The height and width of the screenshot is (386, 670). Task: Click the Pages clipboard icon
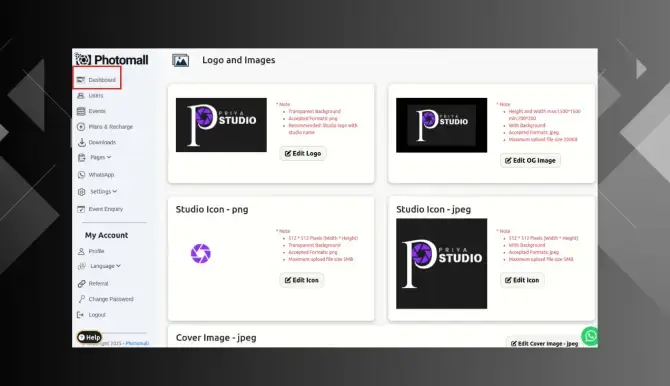(x=82, y=157)
